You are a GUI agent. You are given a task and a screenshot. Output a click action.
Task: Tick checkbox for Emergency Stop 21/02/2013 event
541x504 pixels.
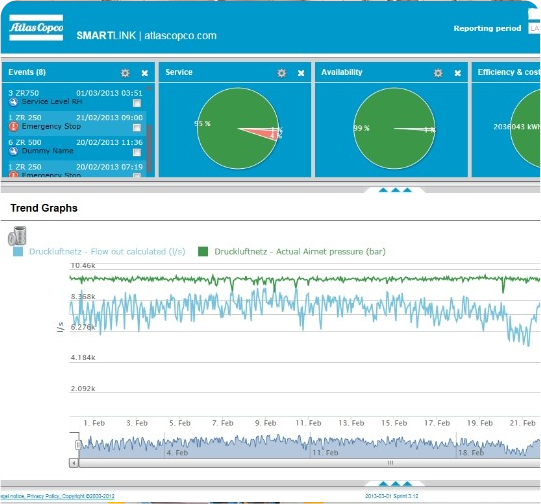point(137,128)
